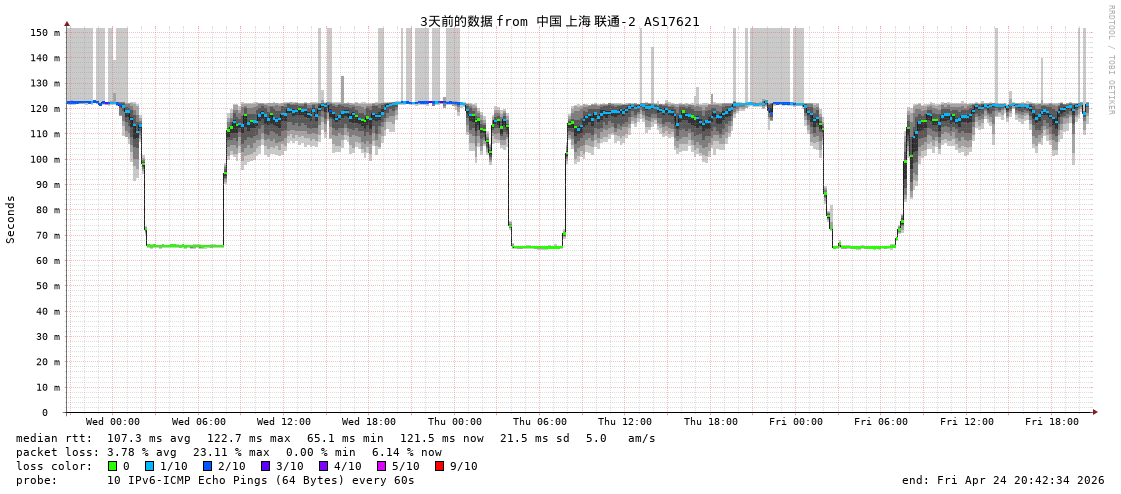Click the median rtt statistics row

335,438
